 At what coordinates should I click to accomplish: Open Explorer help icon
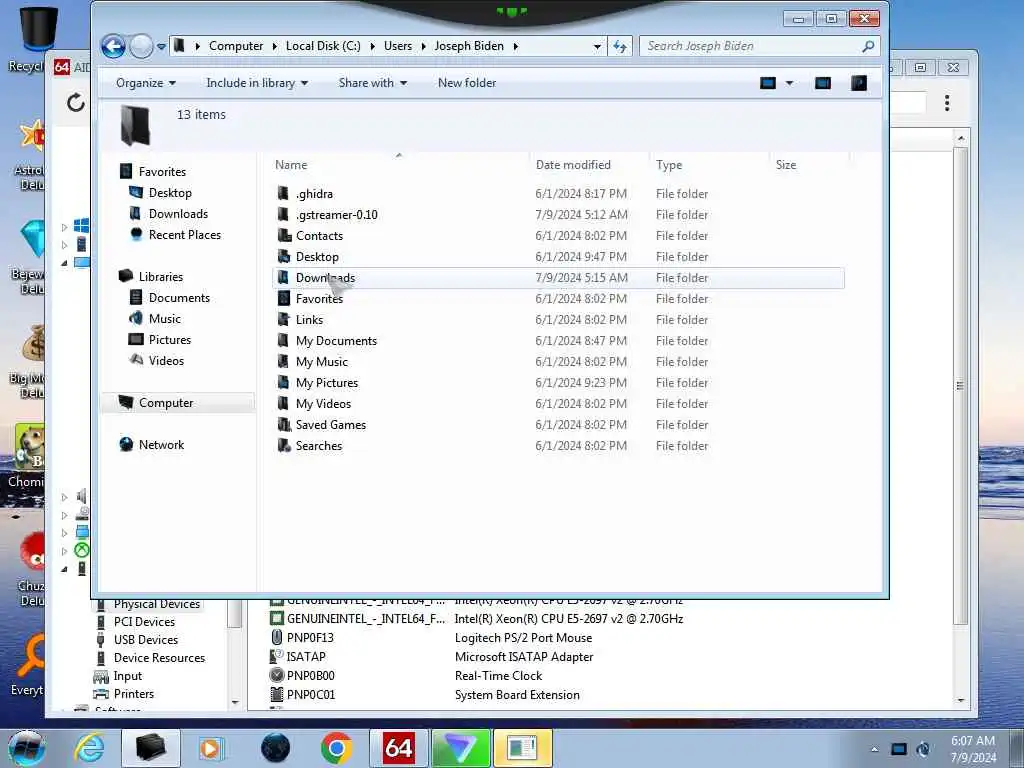point(859,83)
